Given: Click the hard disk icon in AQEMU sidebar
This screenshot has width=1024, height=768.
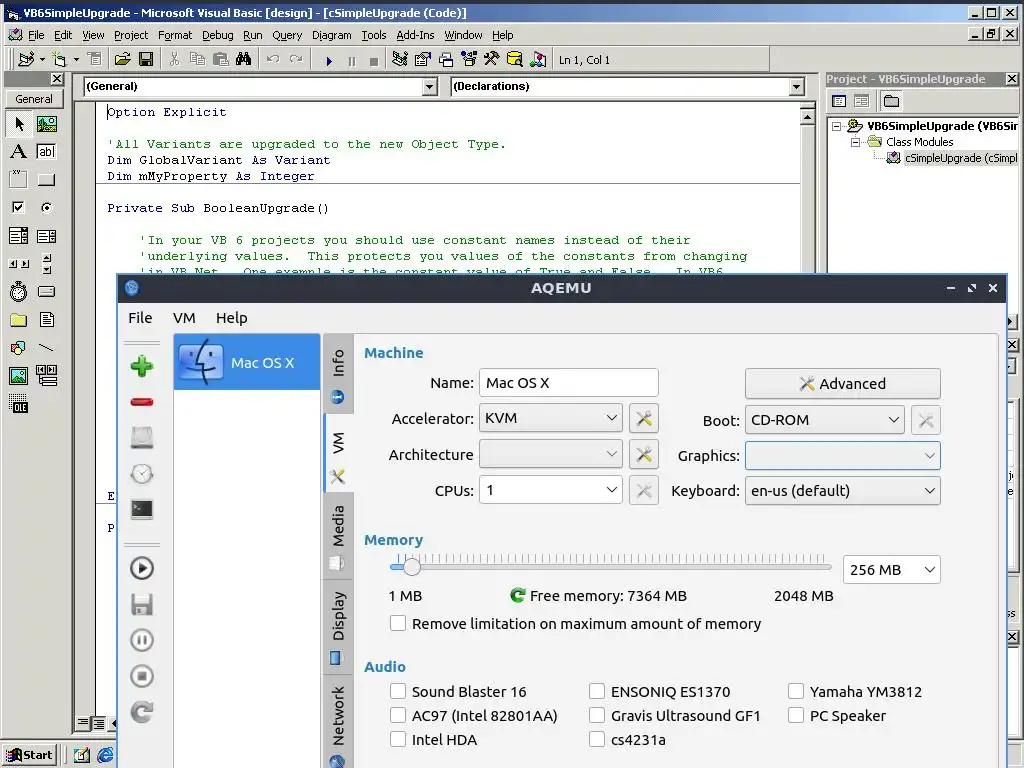Looking at the screenshot, I should tap(142, 438).
